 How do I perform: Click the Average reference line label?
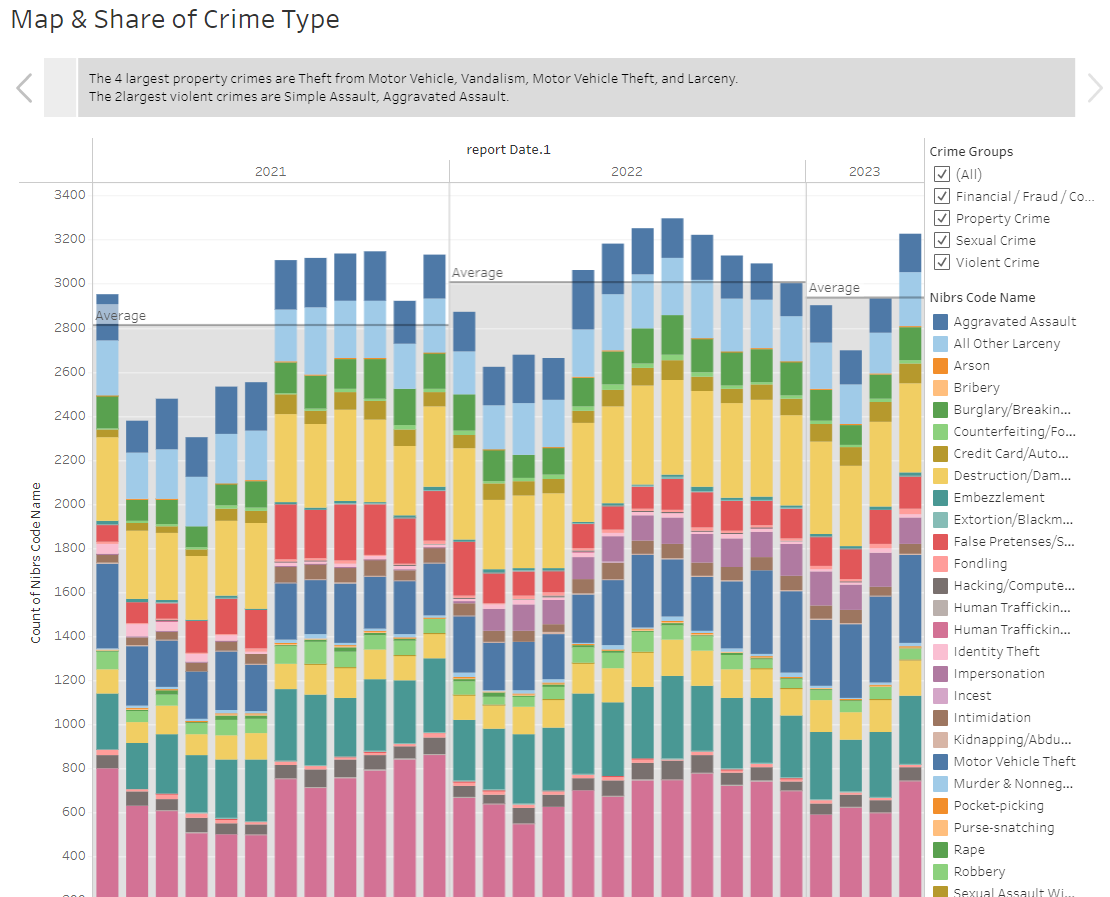pos(121,315)
